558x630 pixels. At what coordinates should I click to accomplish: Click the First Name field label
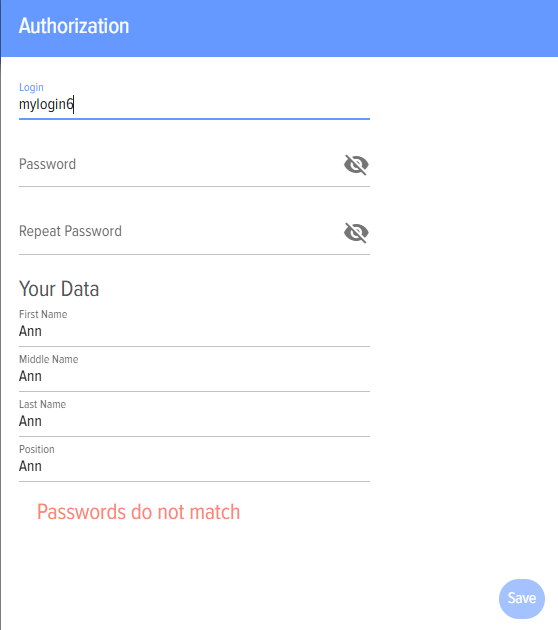pyautogui.click(x=43, y=314)
